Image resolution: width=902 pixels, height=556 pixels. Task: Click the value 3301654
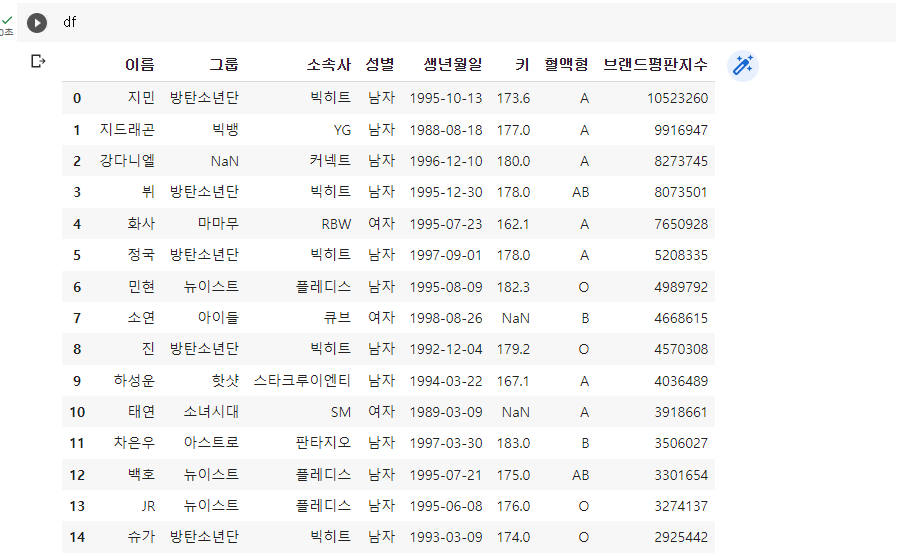(x=681, y=476)
